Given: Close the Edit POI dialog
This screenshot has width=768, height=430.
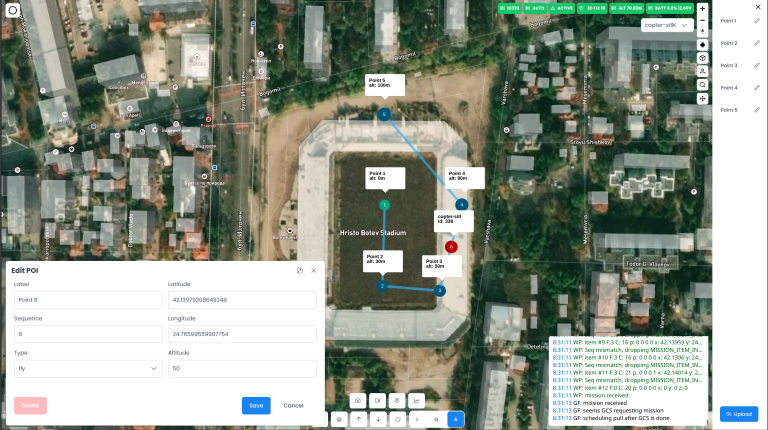Looking at the screenshot, I should click(x=314, y=270).
